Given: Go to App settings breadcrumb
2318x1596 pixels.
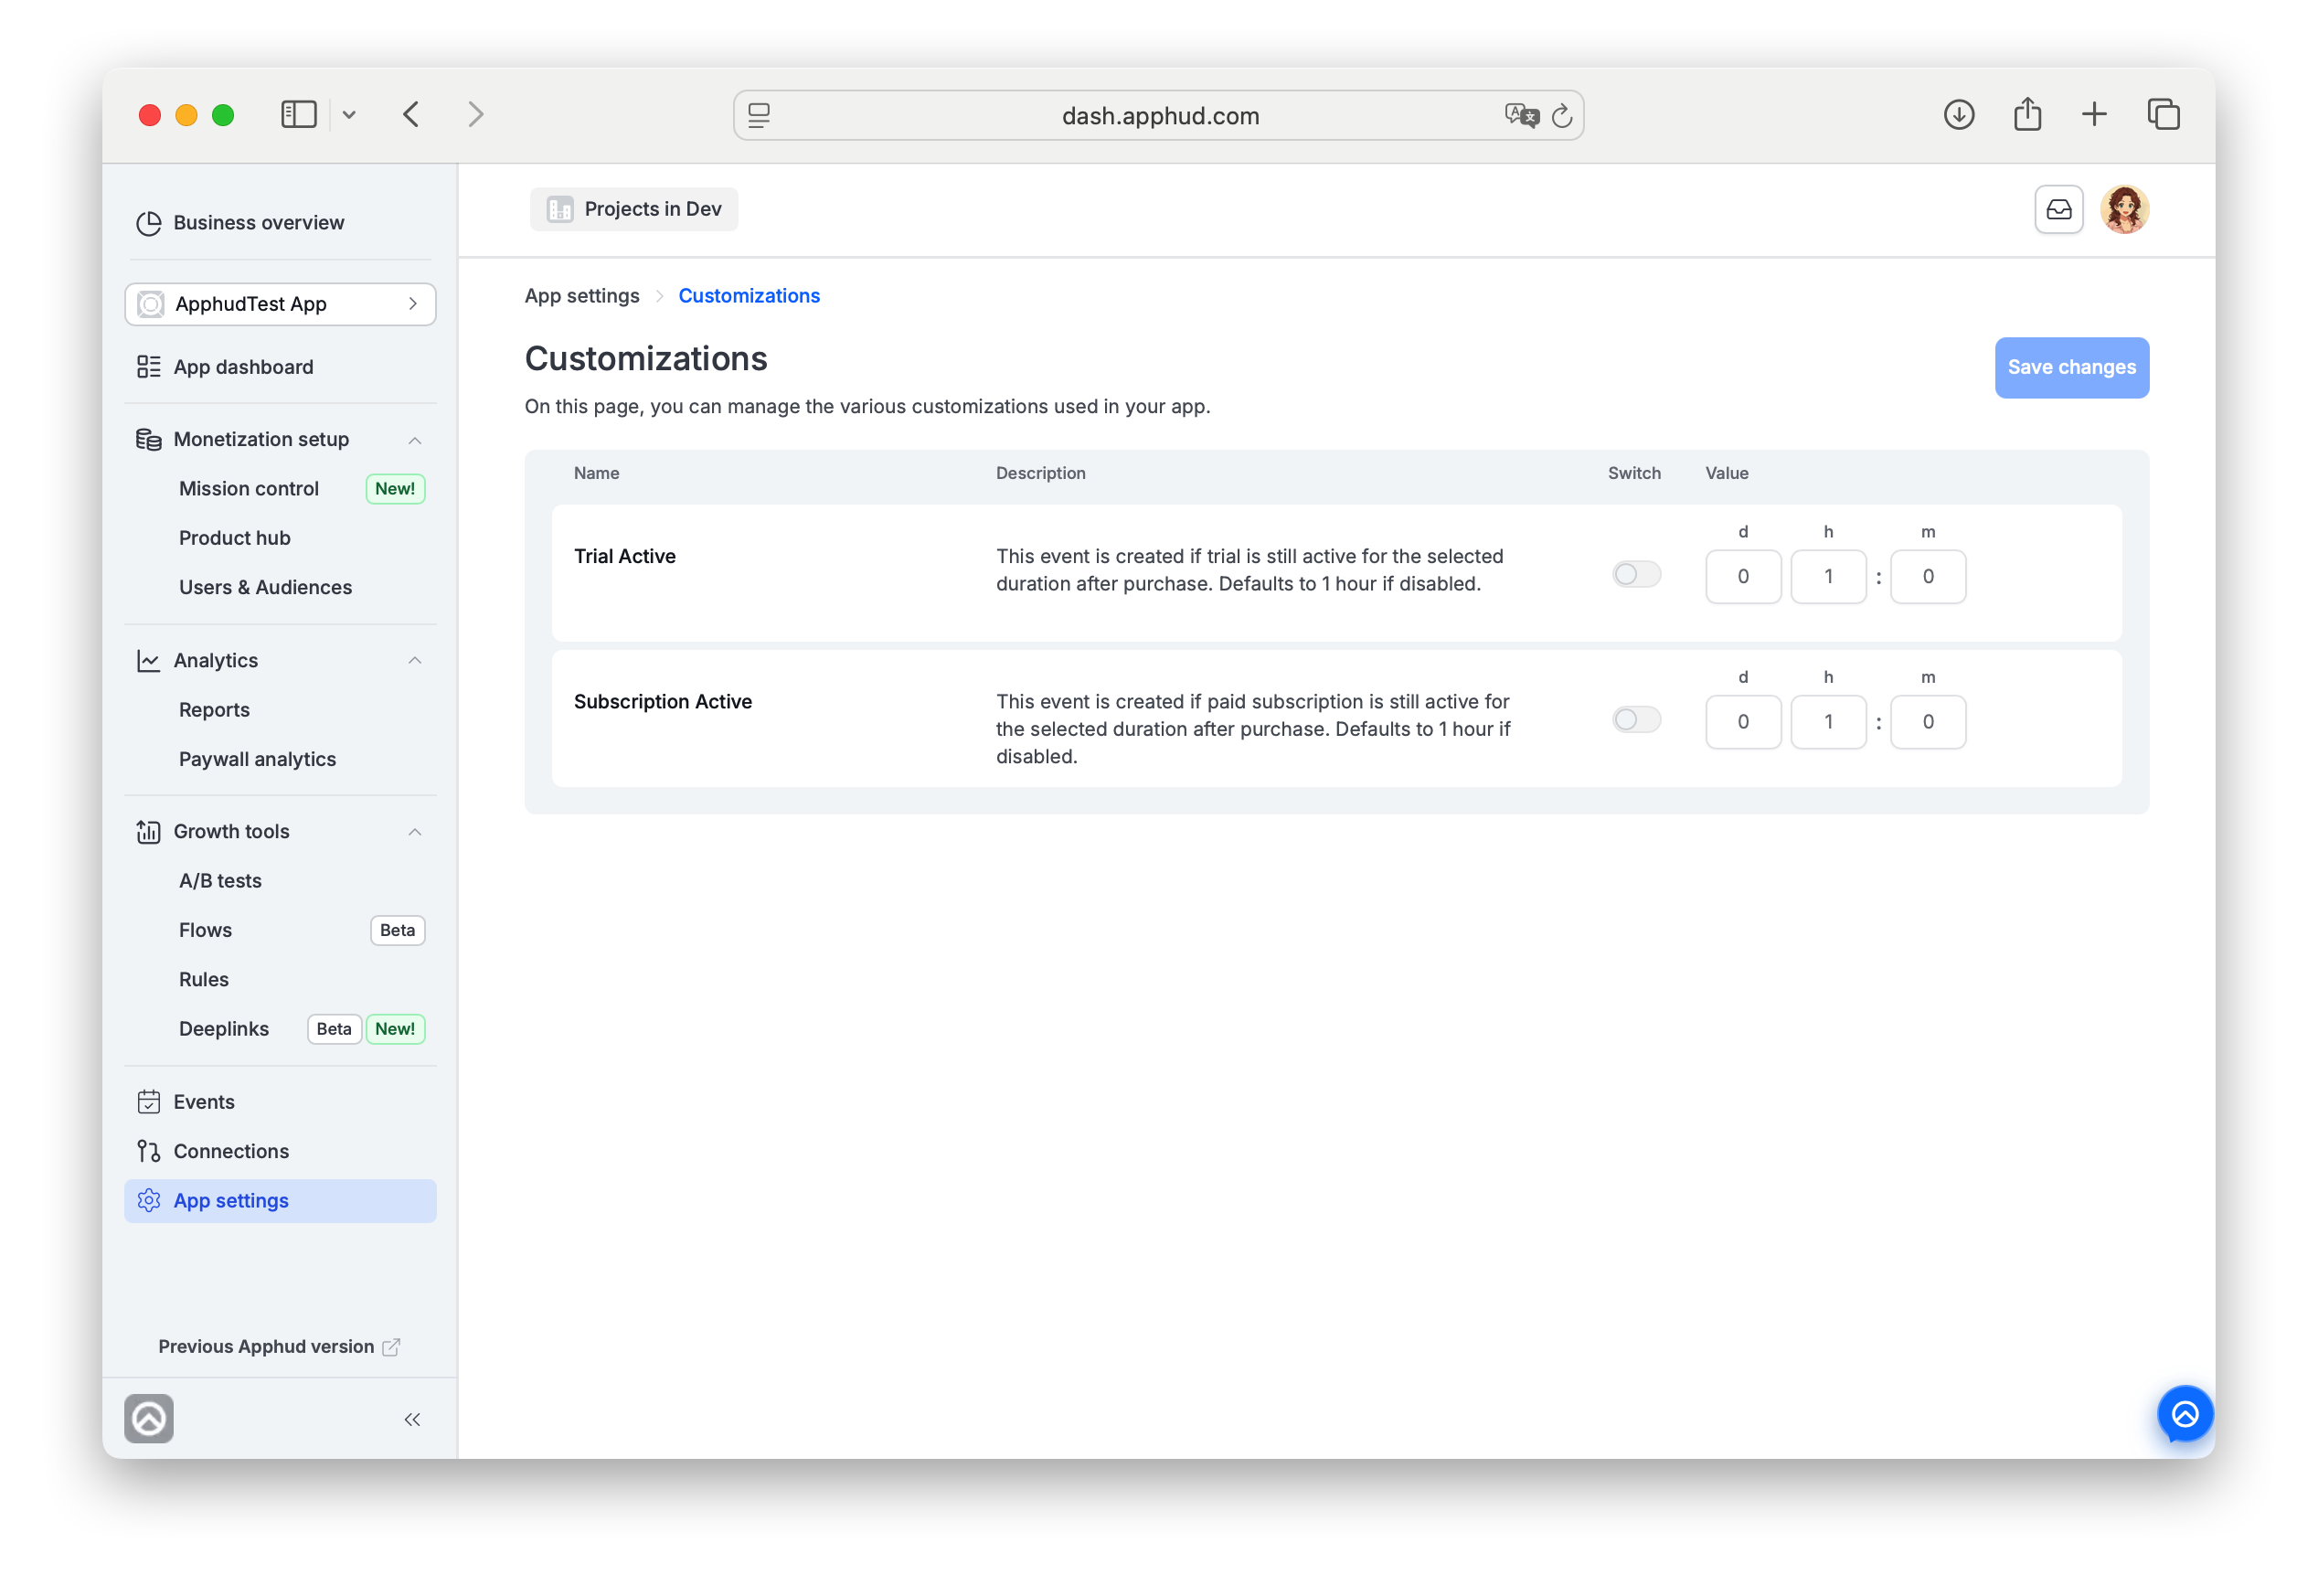Looking at the screenshot, I should [582, 295].
